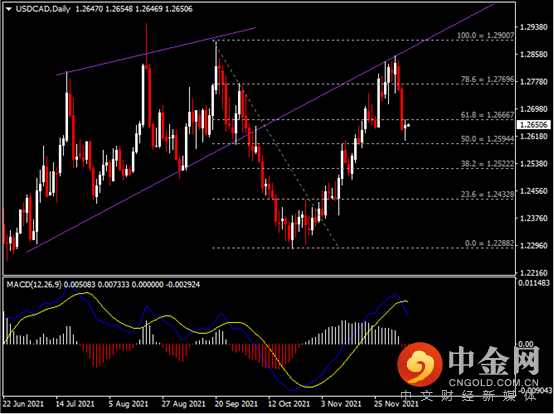
Task: Click the MACD zero level label 0.00
Action: (526, 344)
